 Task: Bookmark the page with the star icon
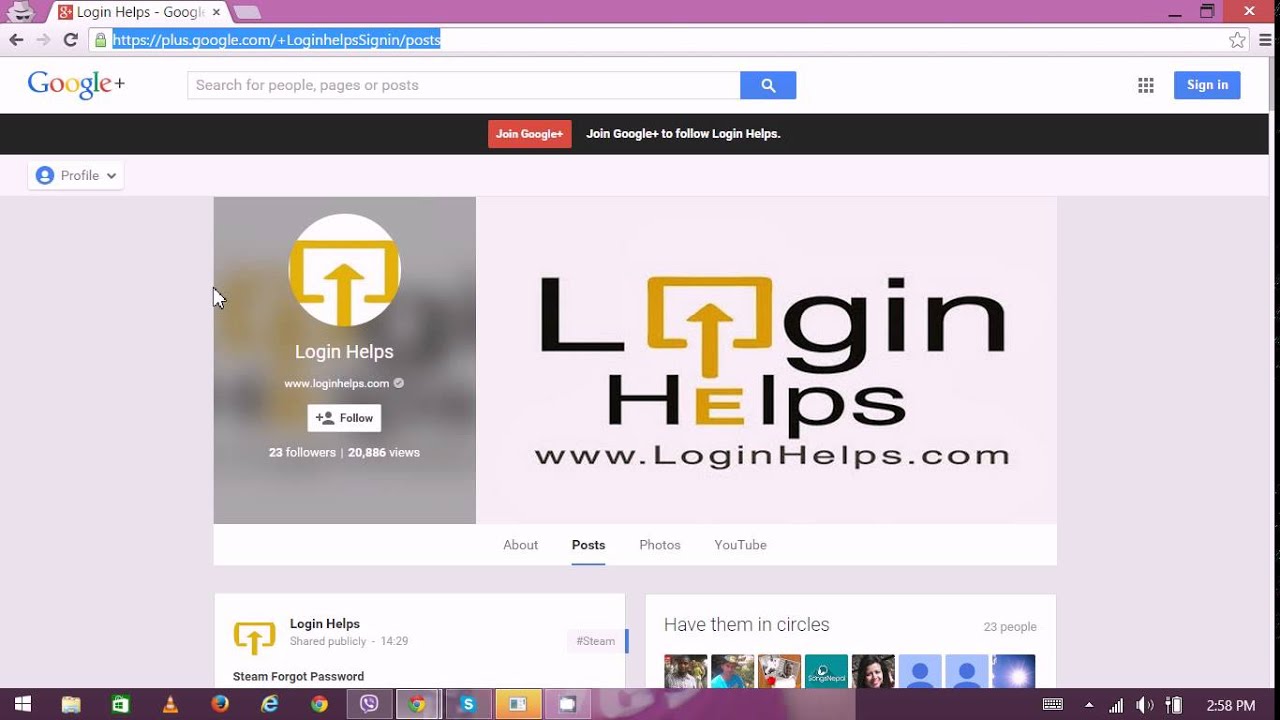pos(1238,40)
